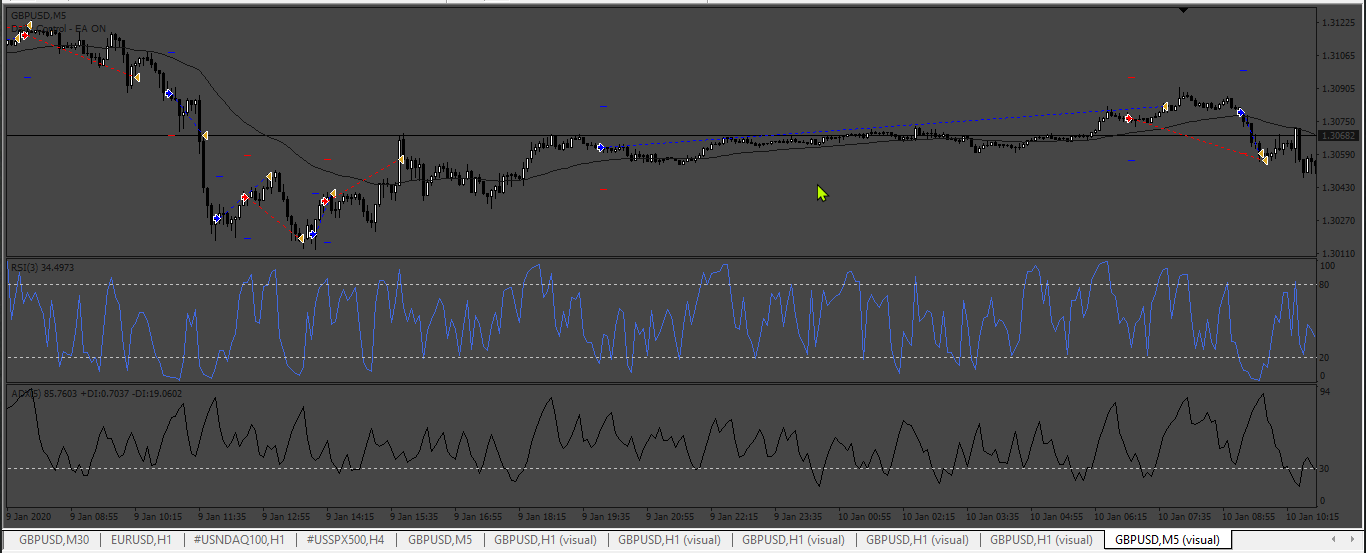Viewport: 1366px width, 553px height.
Task: Click the 1.30590 price scale label
Action: (1337, 154)
